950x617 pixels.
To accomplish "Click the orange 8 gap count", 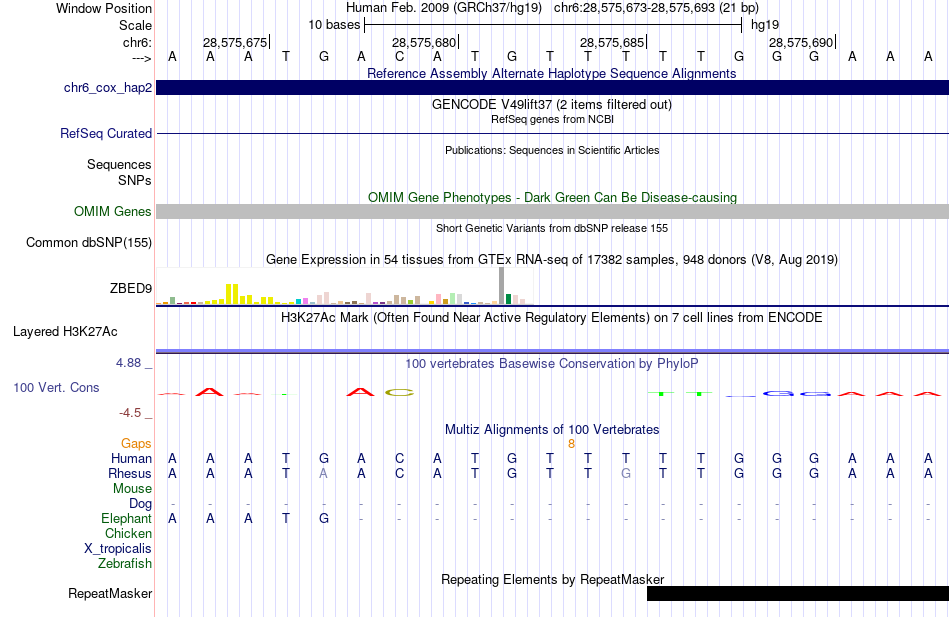I will point(571,444).
